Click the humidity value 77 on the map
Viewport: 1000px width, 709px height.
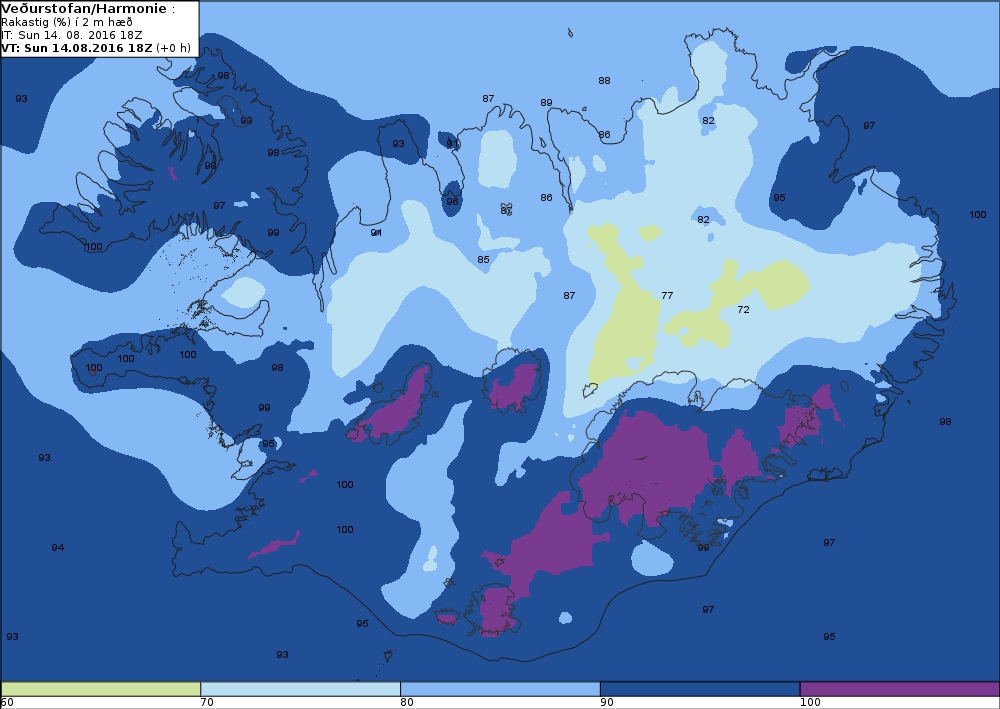(667, 295)
